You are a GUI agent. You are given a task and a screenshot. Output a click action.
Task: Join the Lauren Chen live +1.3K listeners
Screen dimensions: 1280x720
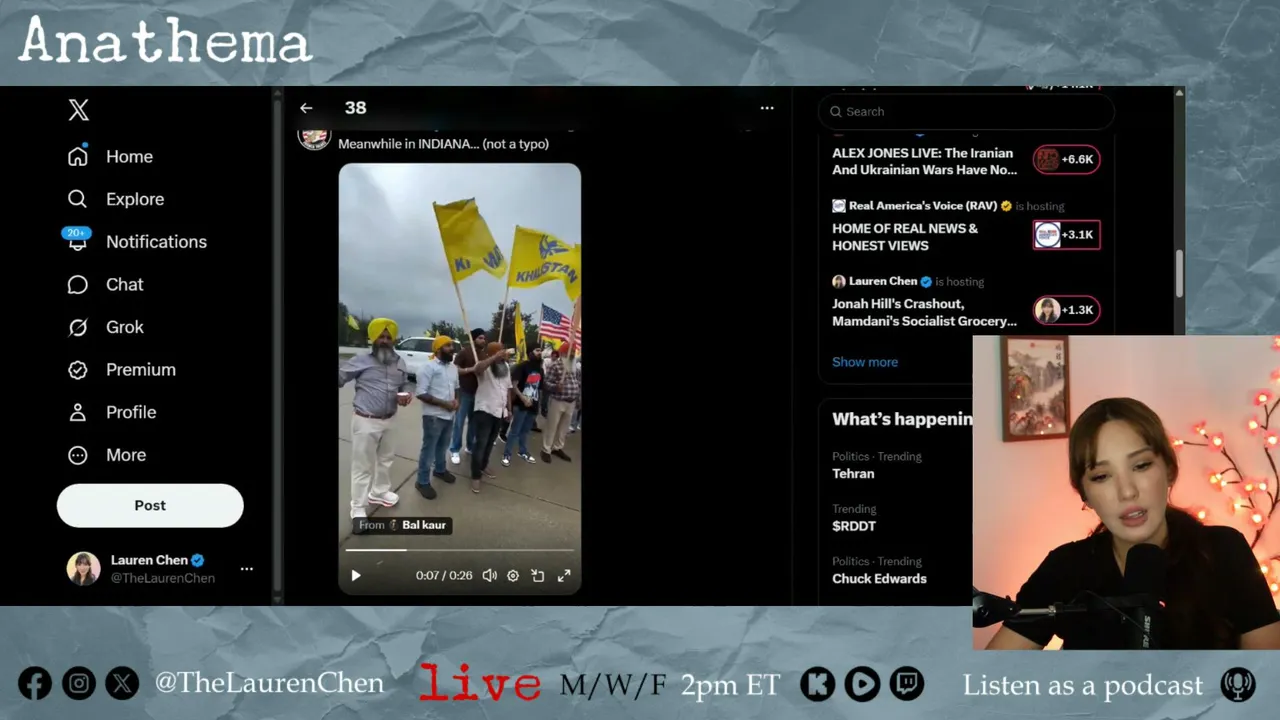pyautogui.click(x=1066, y=310)
